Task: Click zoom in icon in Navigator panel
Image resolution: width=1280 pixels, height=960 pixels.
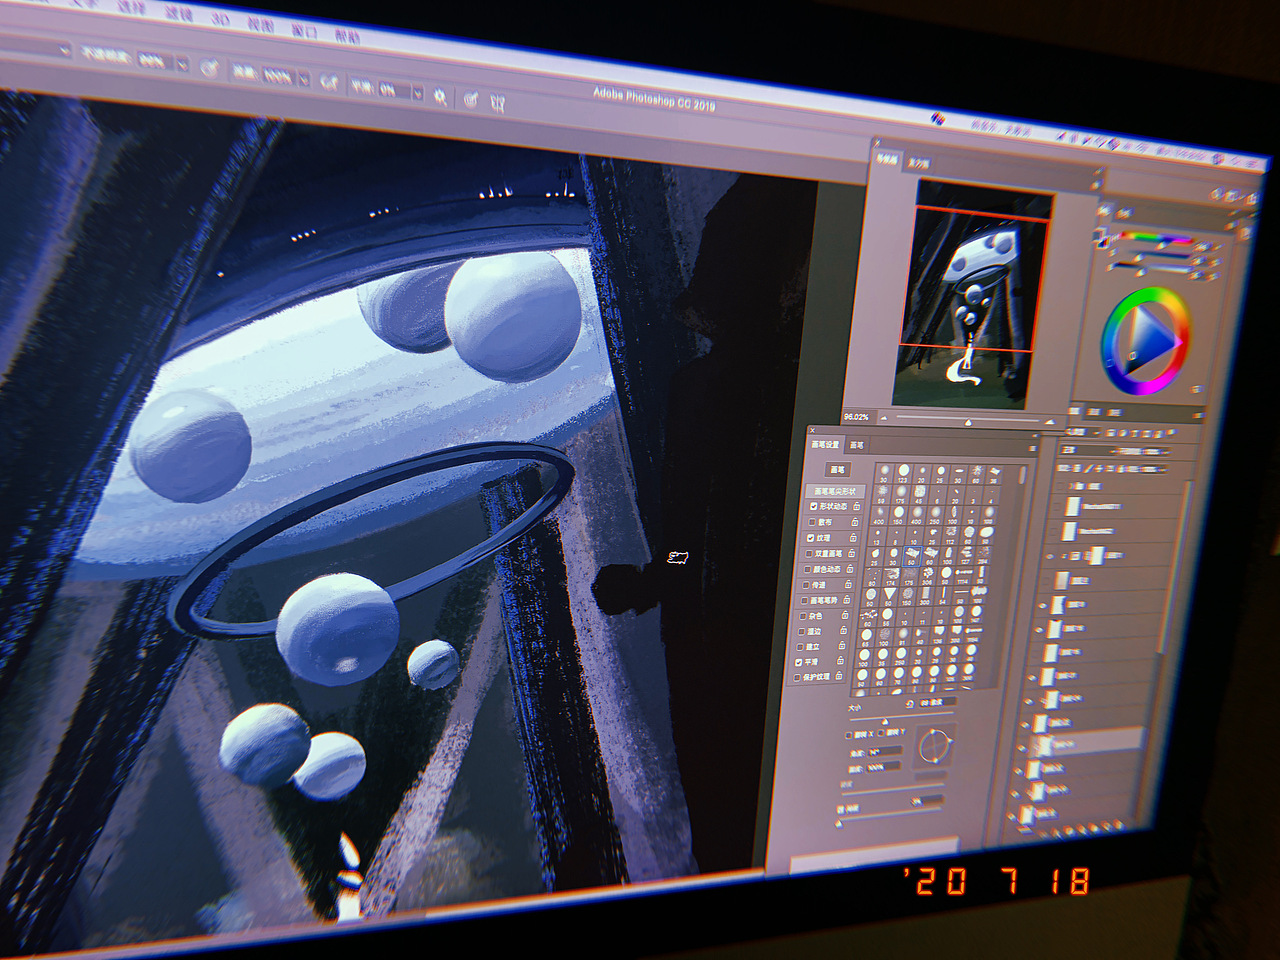Action: click(1049, 421)
